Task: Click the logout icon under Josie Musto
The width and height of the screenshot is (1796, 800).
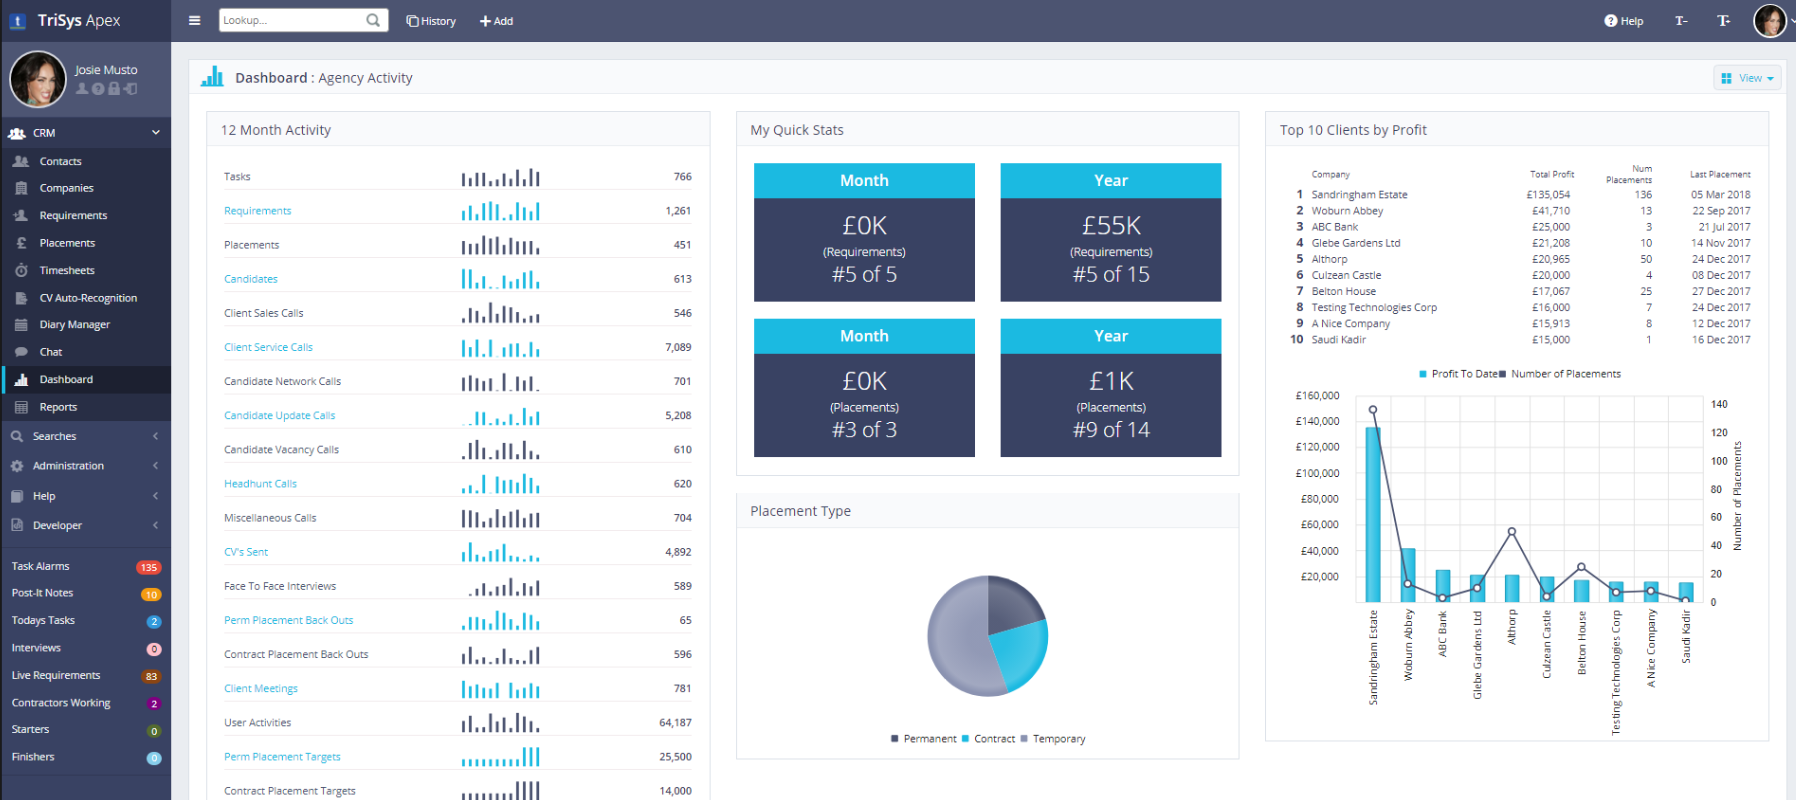Action: tap(130, 89)
